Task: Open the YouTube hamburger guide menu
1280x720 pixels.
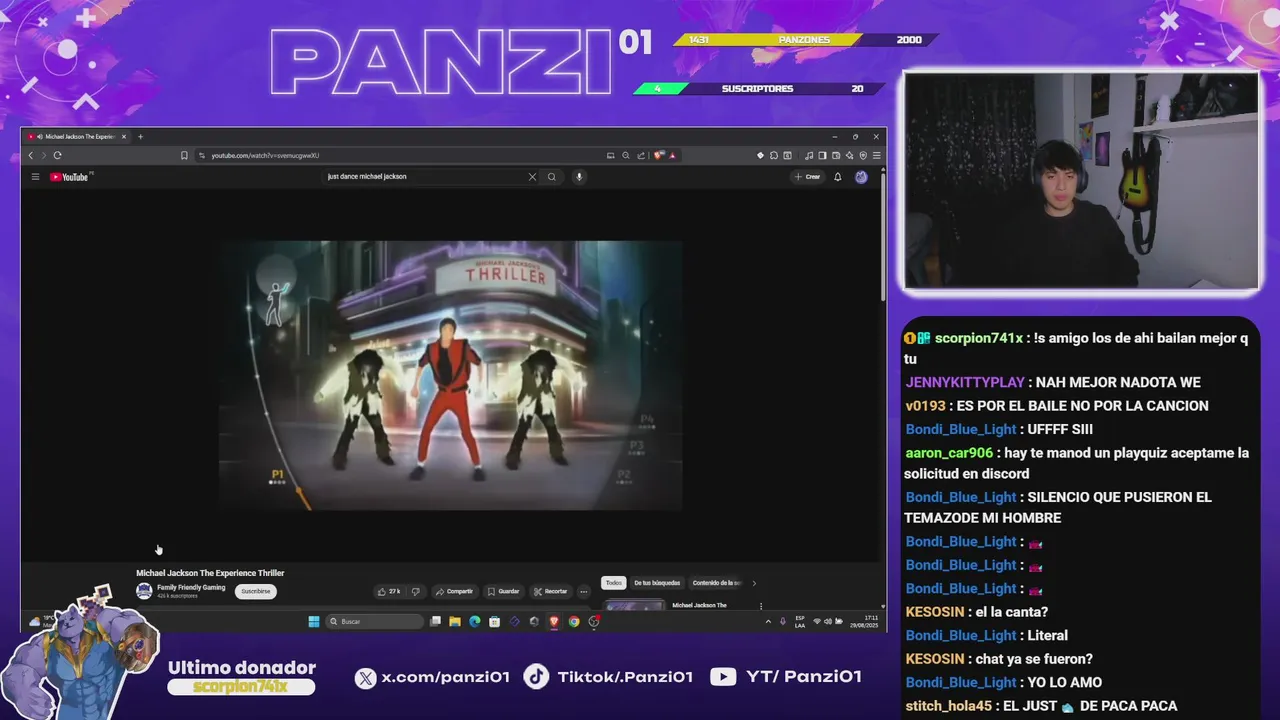Action: (x=35, y=177)
